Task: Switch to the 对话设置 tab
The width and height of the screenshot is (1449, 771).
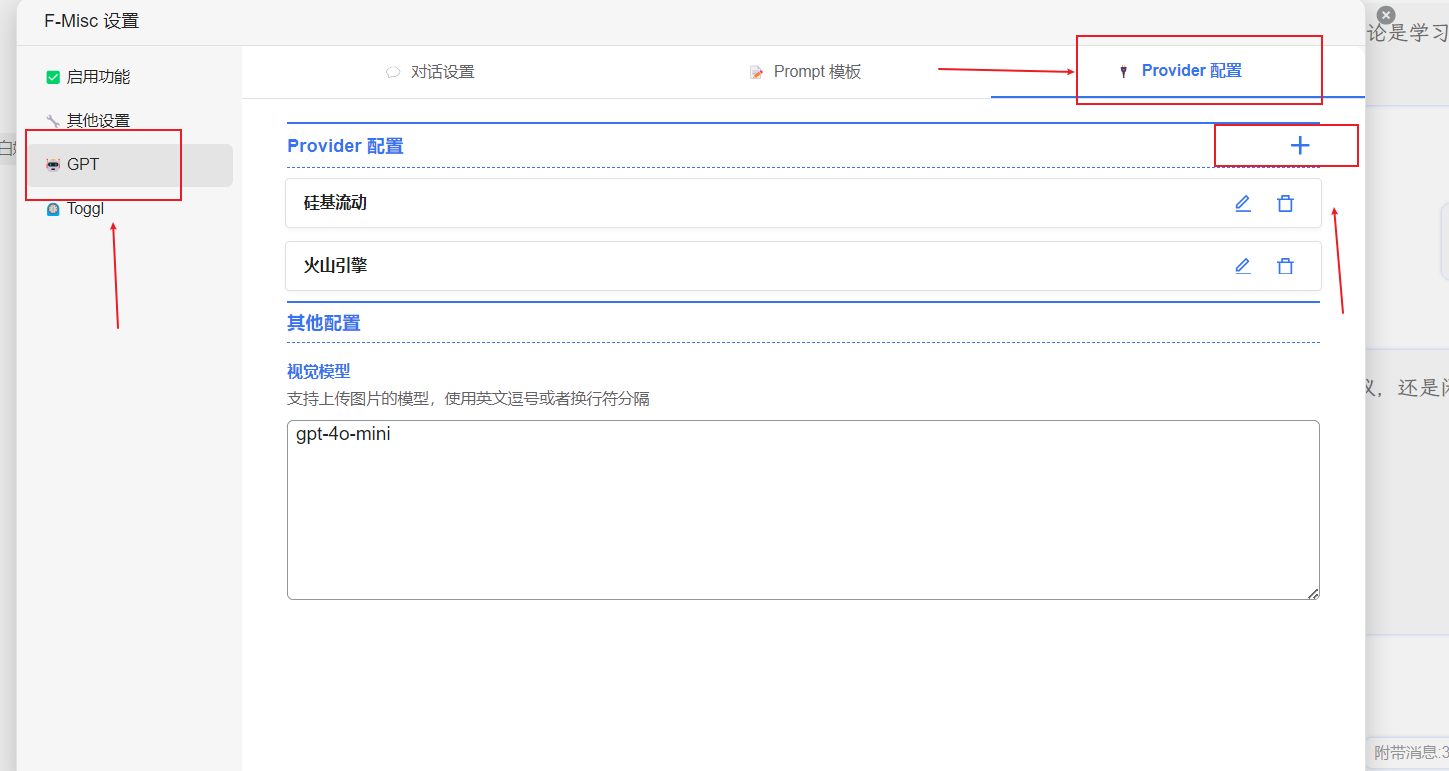Action: click(x=430, y=72)
